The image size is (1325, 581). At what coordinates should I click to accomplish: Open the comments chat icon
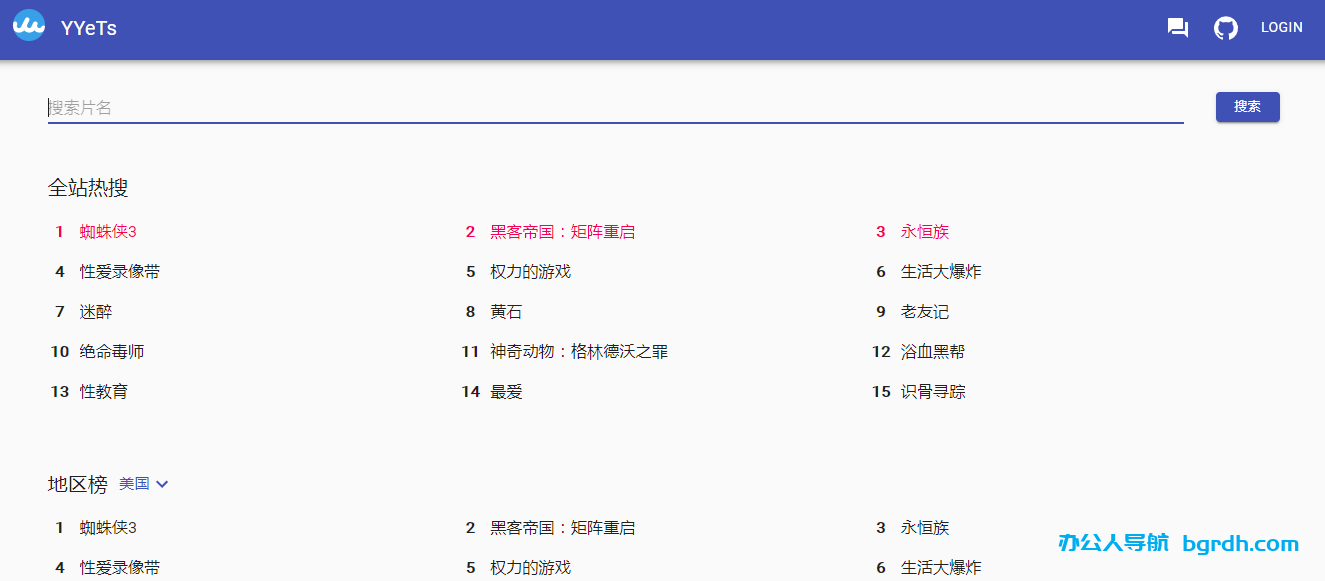pyautogui.click(x=1178, y=28)
